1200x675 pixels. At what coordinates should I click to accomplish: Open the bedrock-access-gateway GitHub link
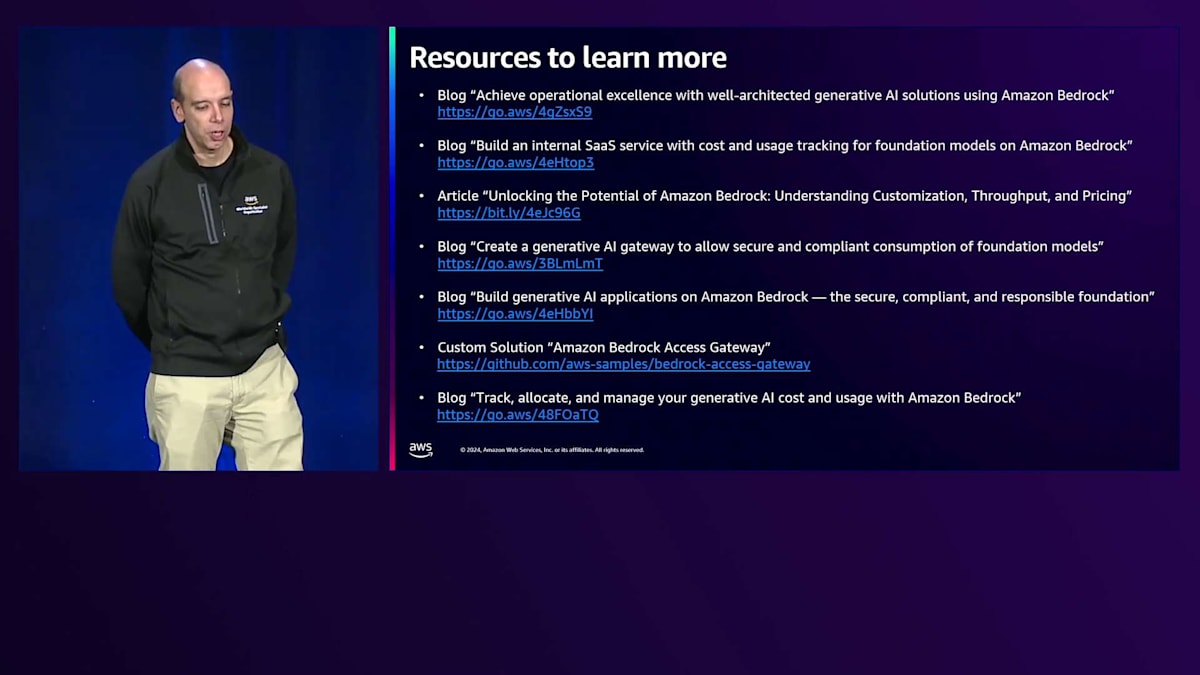tap(624, 365)
